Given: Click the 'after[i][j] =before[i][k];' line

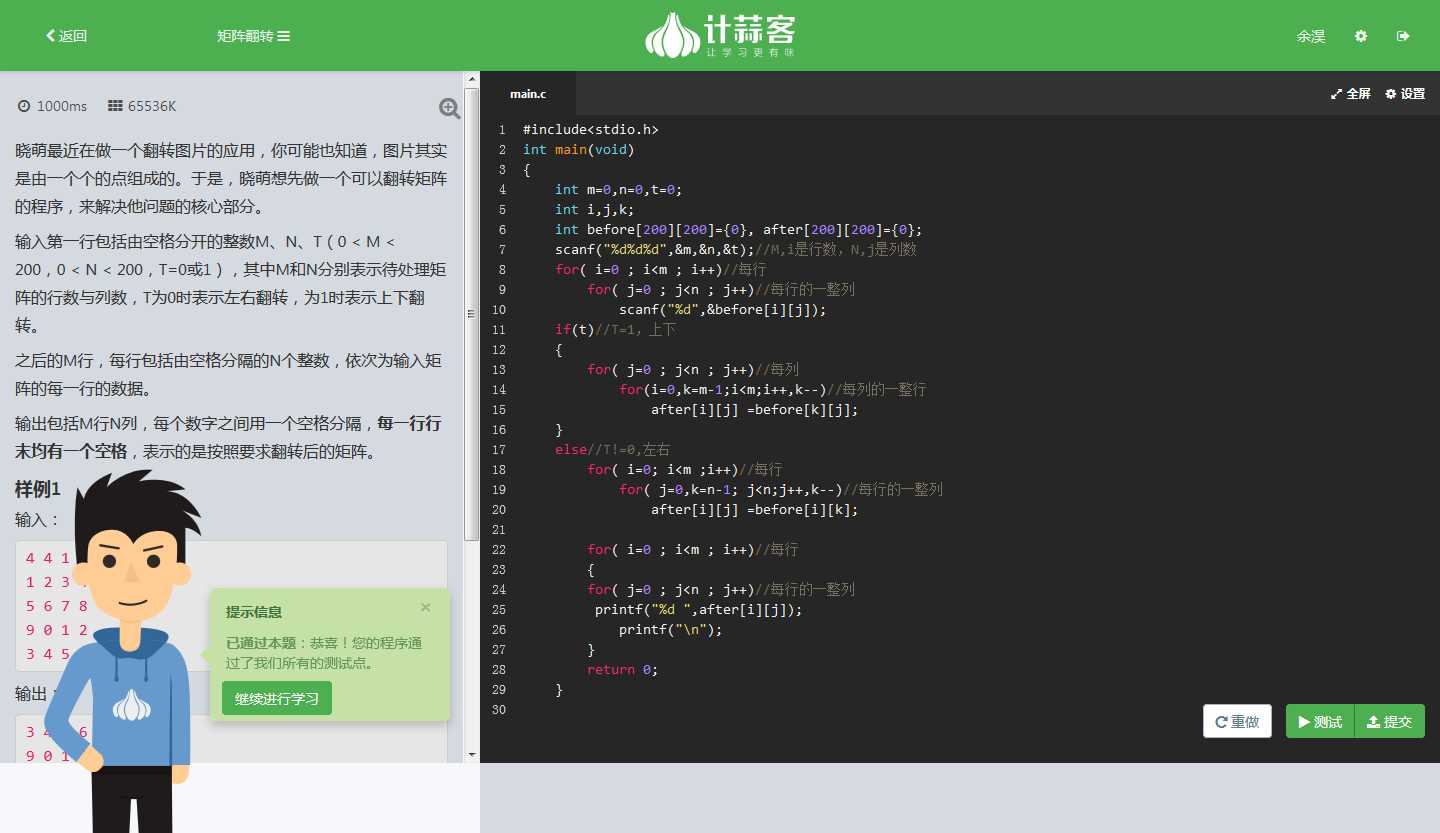Looking at the screenshot, I should (755, 510).
